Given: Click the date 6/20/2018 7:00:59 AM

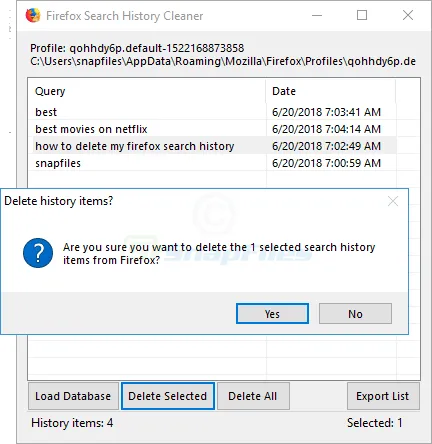Looking at the screenshot, I should coord(326,163).
